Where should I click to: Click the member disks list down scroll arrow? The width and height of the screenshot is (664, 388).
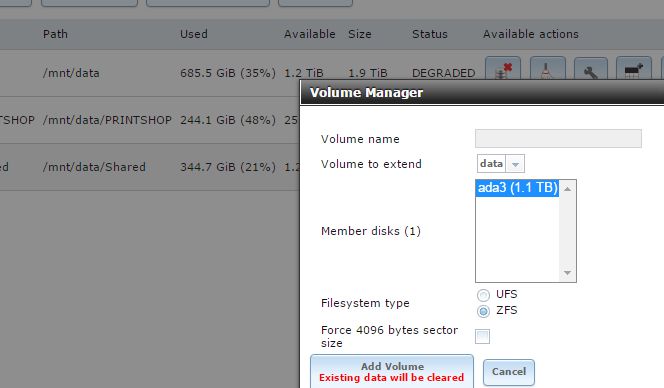567,273
